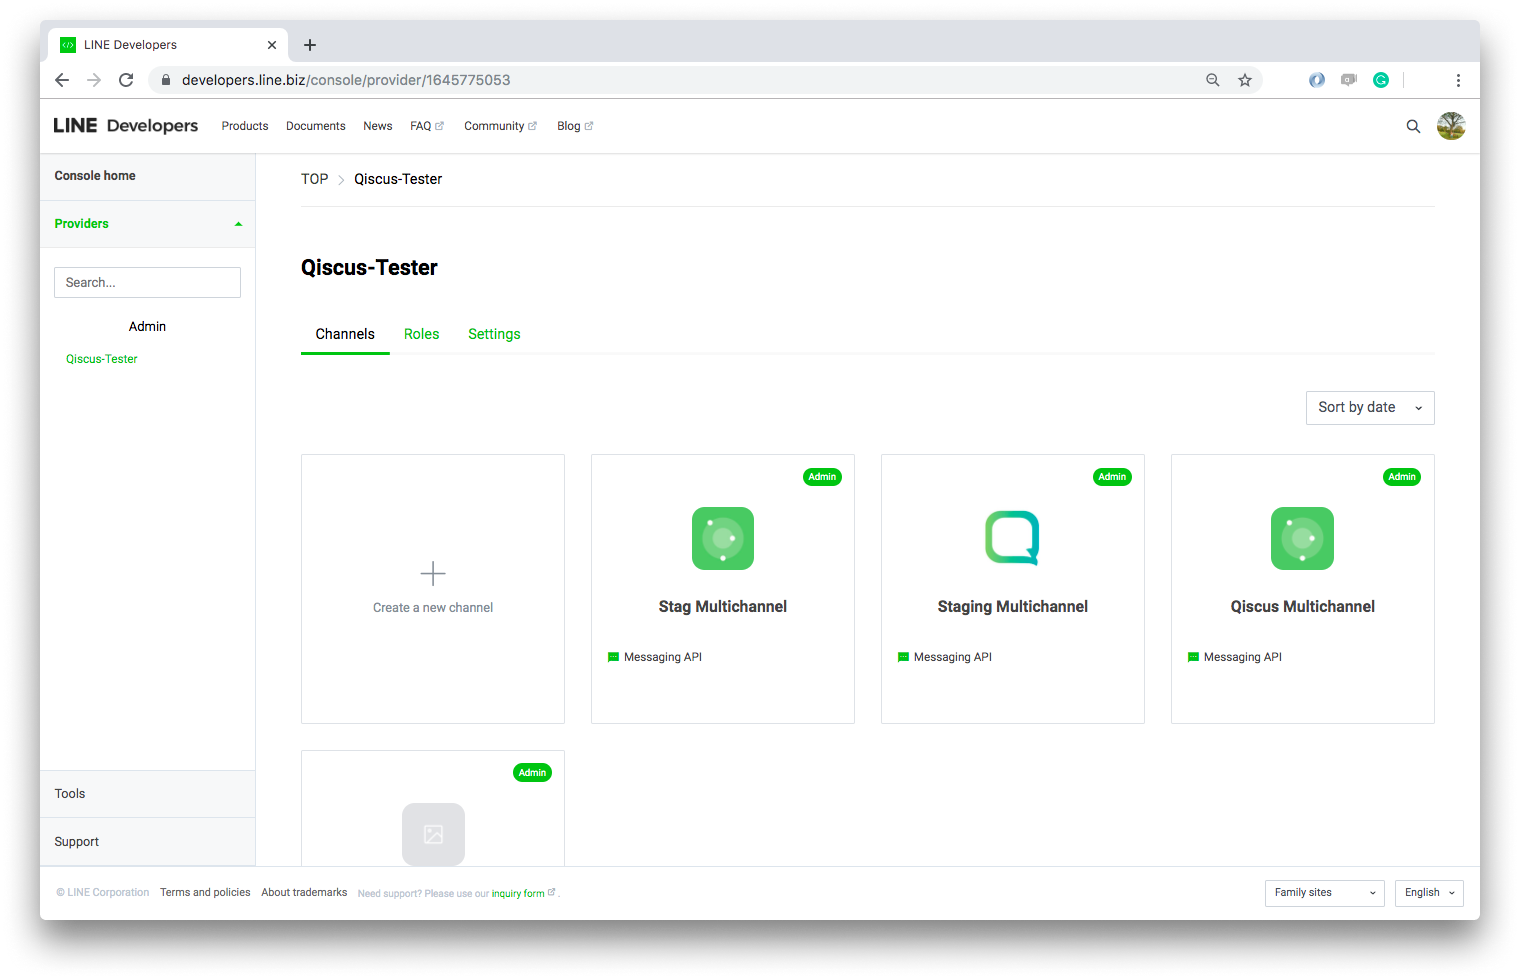The height and width of the screenshot is (980, 1520).
Task: Click the Qiscus Multichannel channel icon
Action: click(x=1302, y=538)
